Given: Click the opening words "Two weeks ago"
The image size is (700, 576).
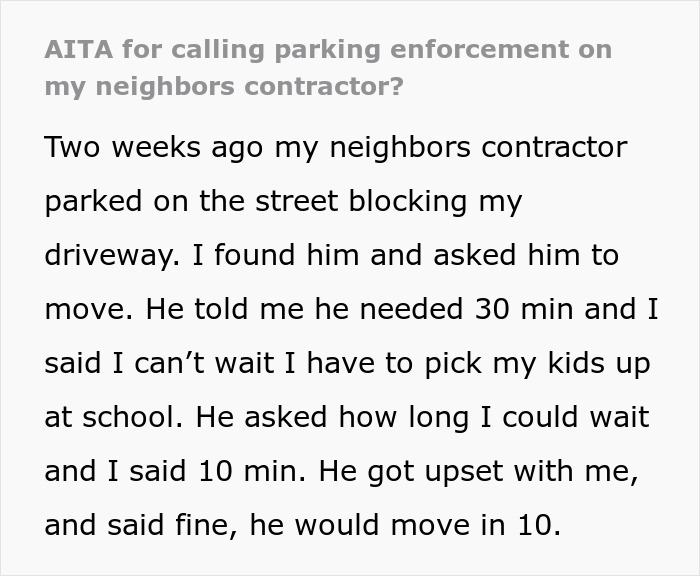Looking at the screenshot, I should 131,148.
